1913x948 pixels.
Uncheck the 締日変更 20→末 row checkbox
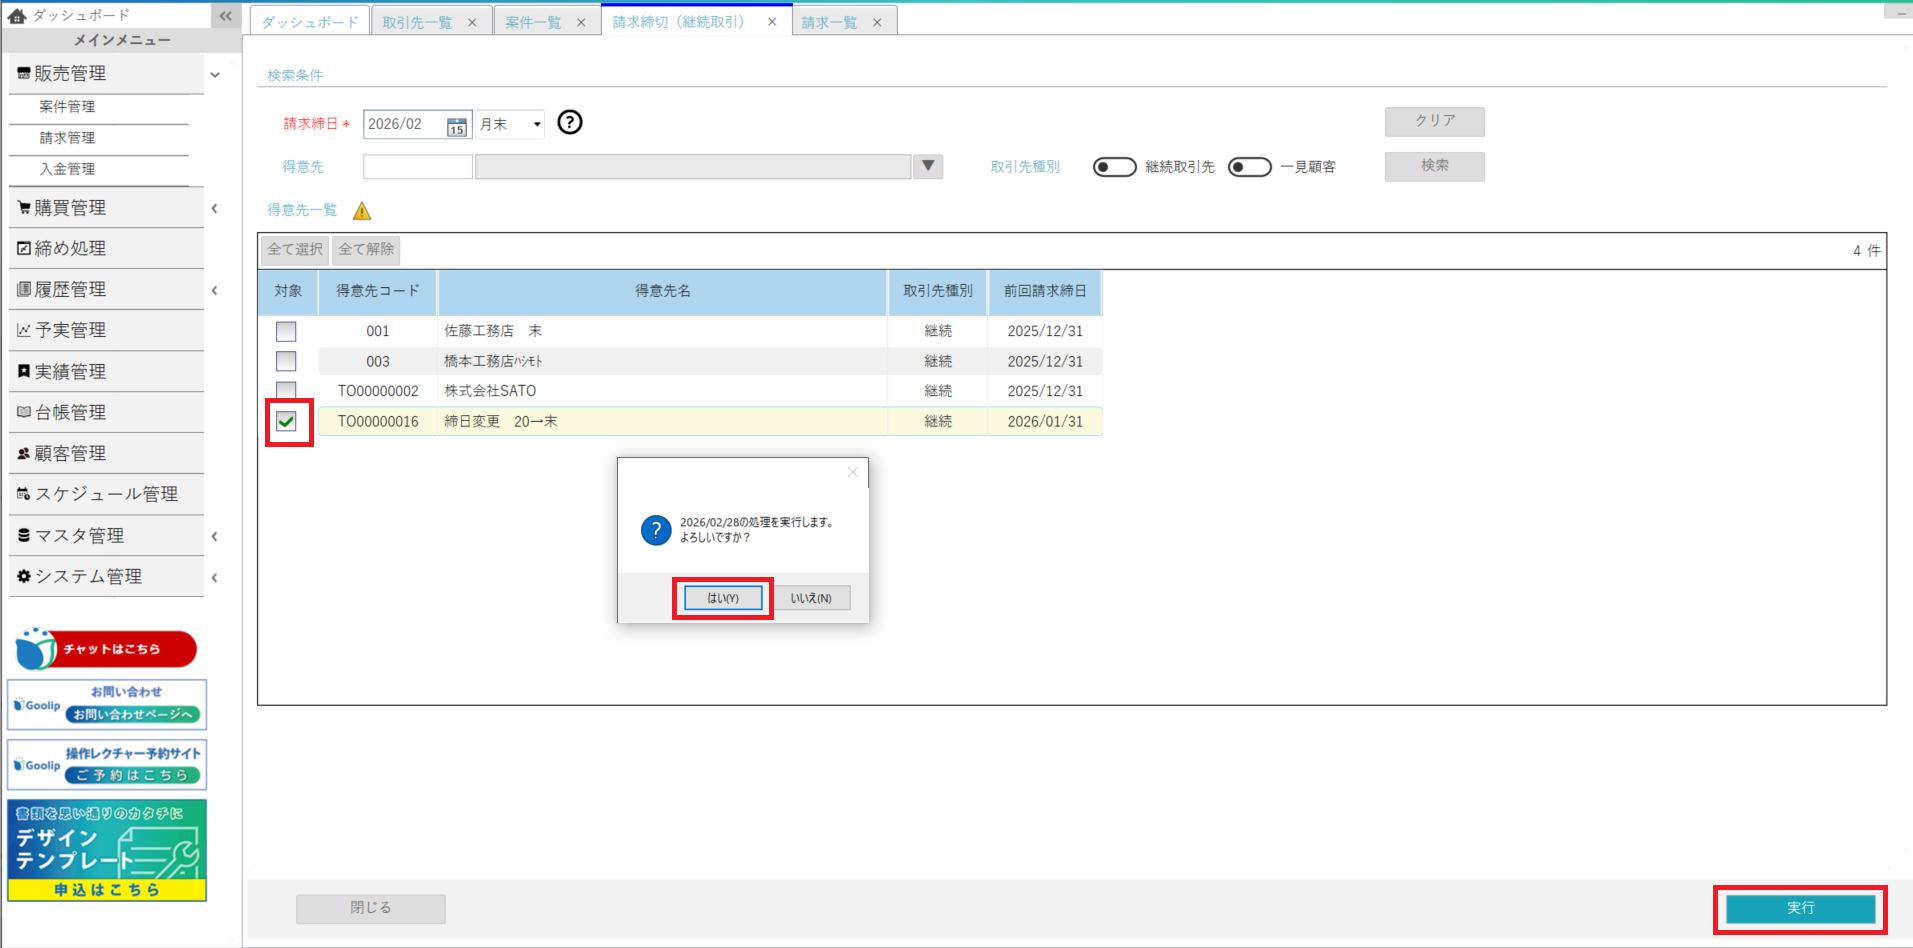tap(287, 422)
